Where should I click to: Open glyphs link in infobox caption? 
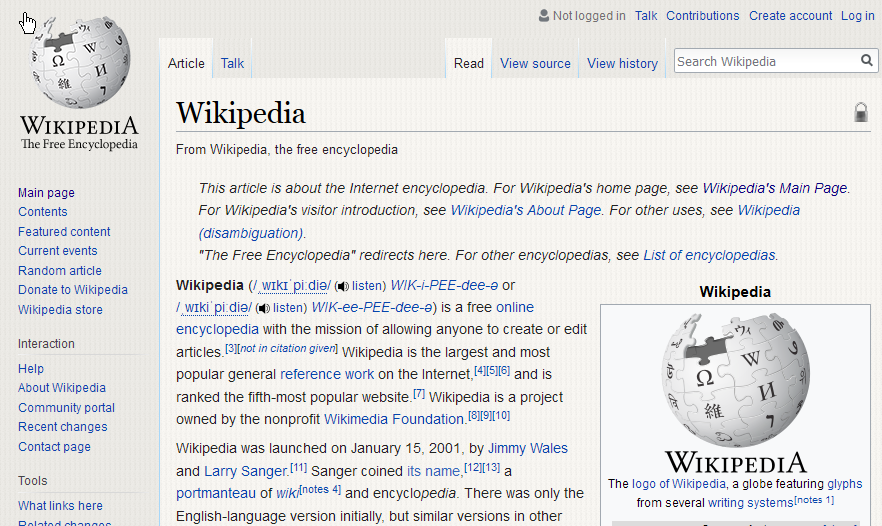(x=844, y=484)
